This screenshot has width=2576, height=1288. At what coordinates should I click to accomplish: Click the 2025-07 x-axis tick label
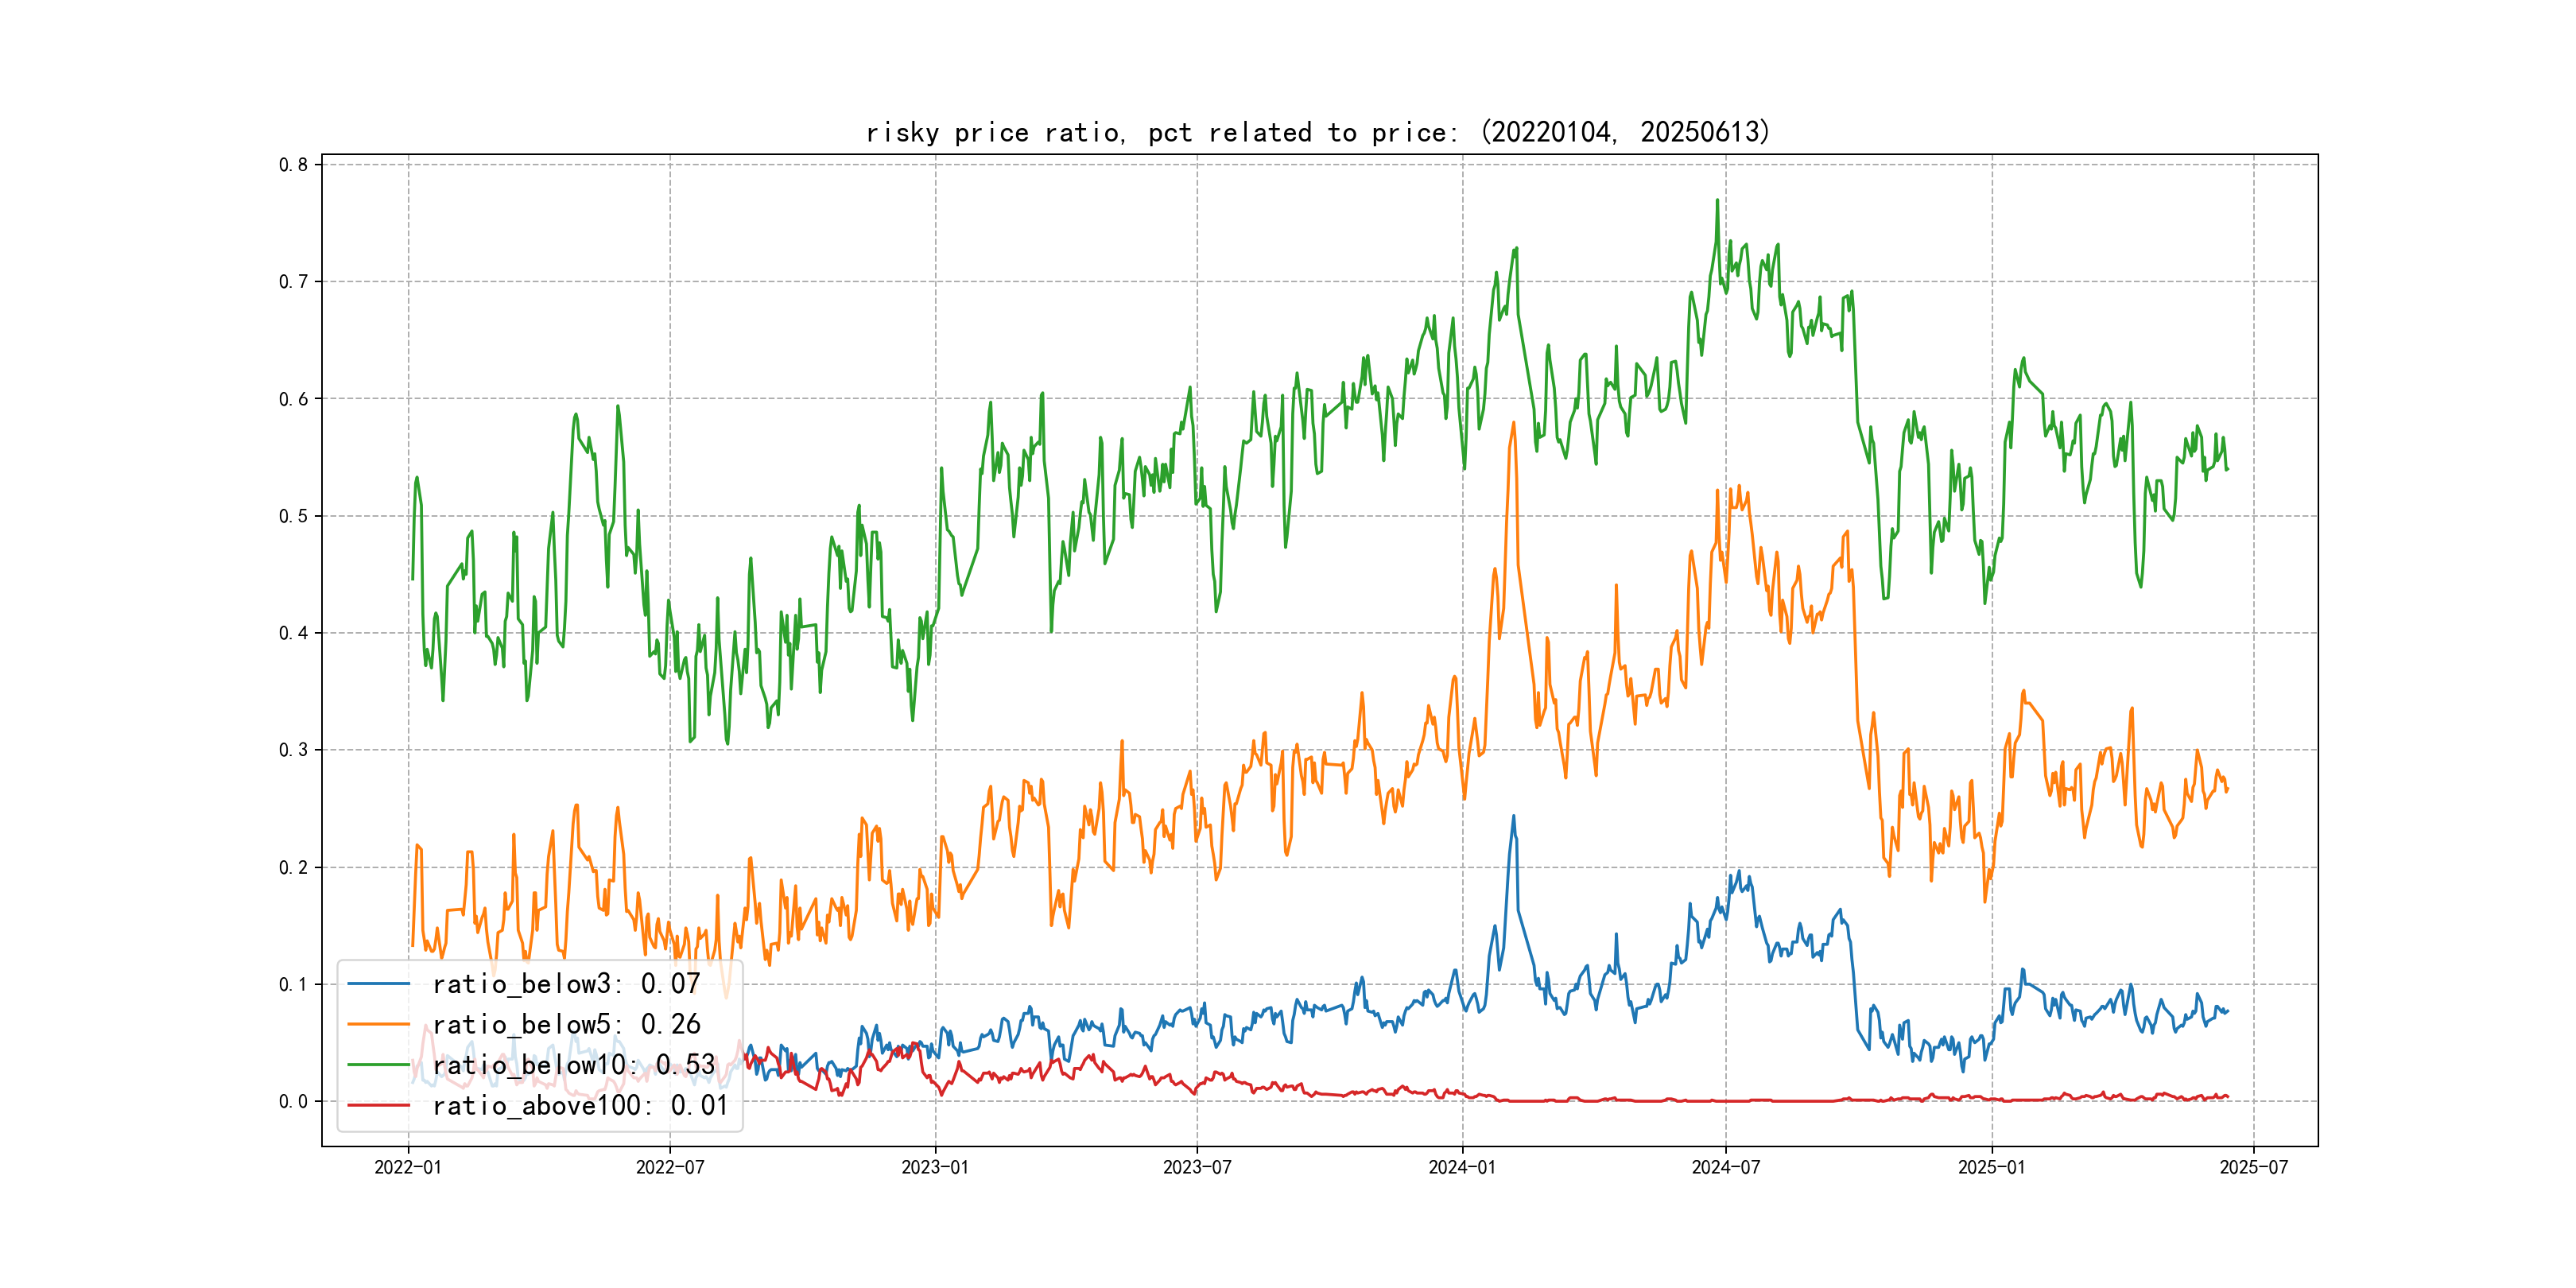point(2253,1167)
